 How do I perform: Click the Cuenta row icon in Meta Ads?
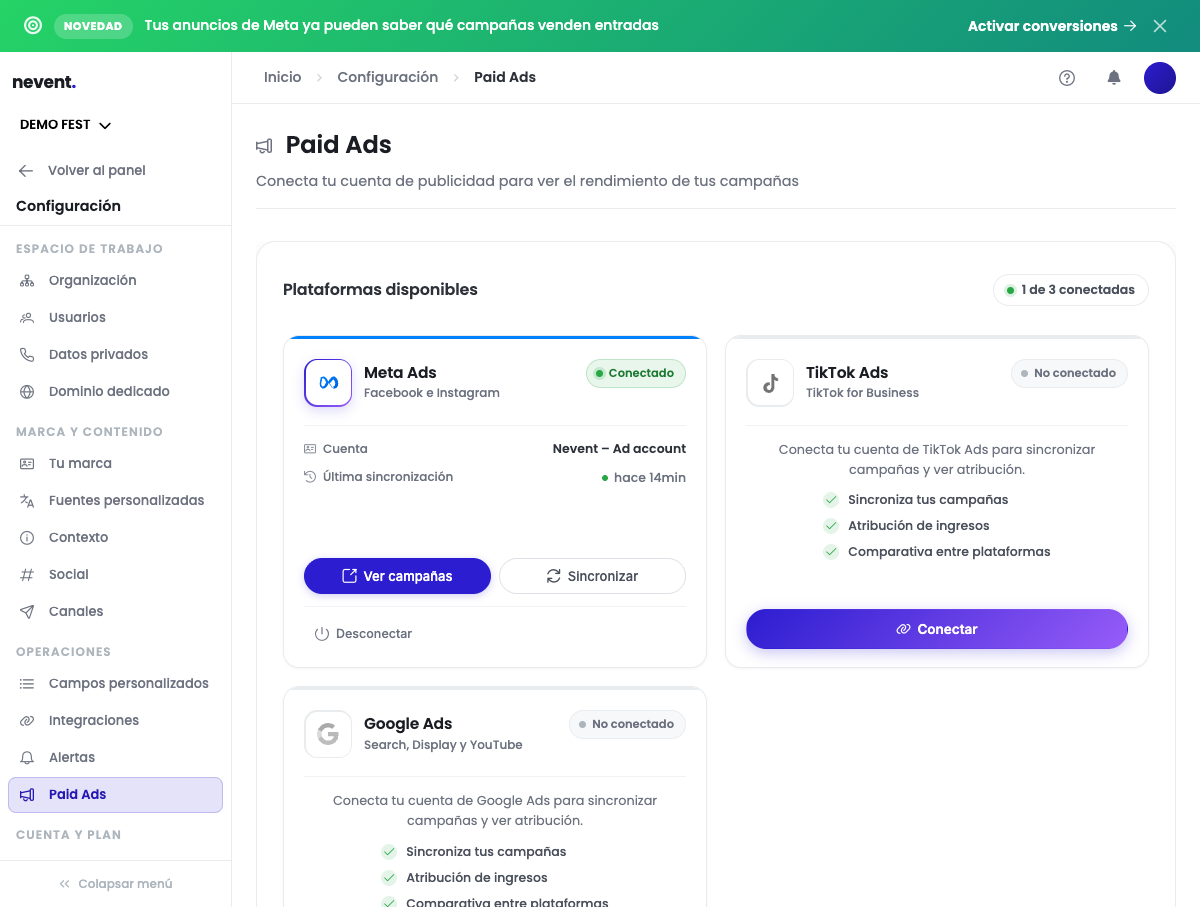(x=310, y=449)
